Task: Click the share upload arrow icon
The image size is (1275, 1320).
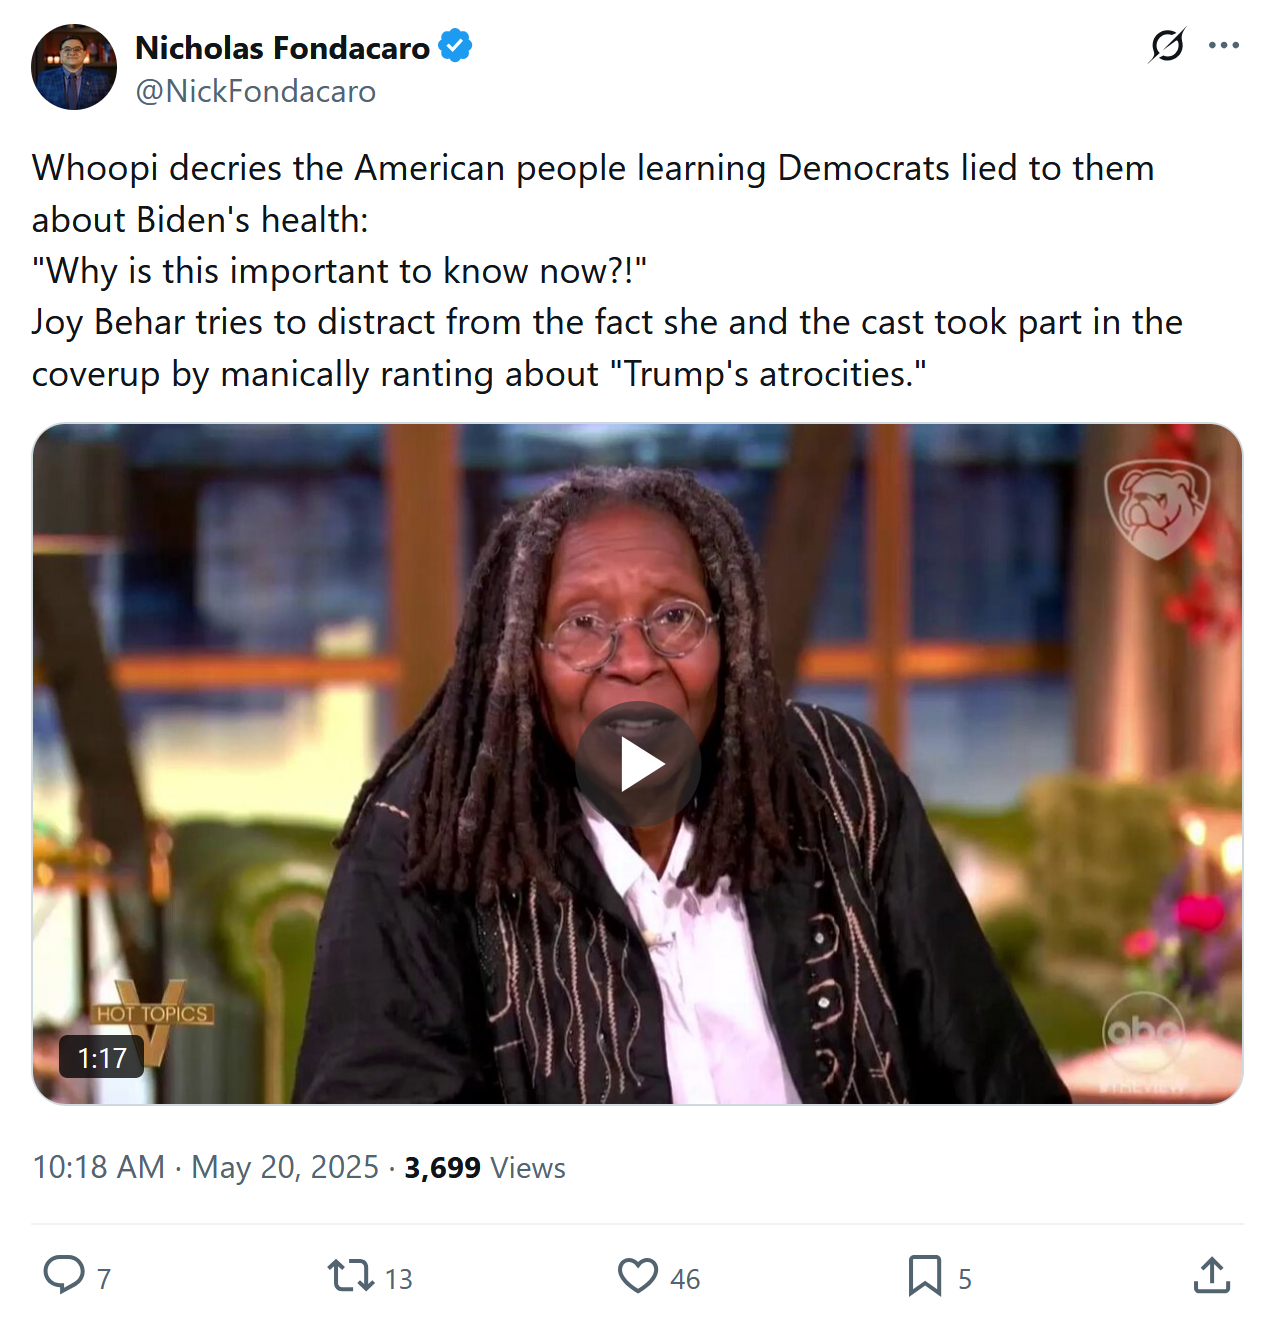Action: pyautogui.click(x=1212, y=1275)
